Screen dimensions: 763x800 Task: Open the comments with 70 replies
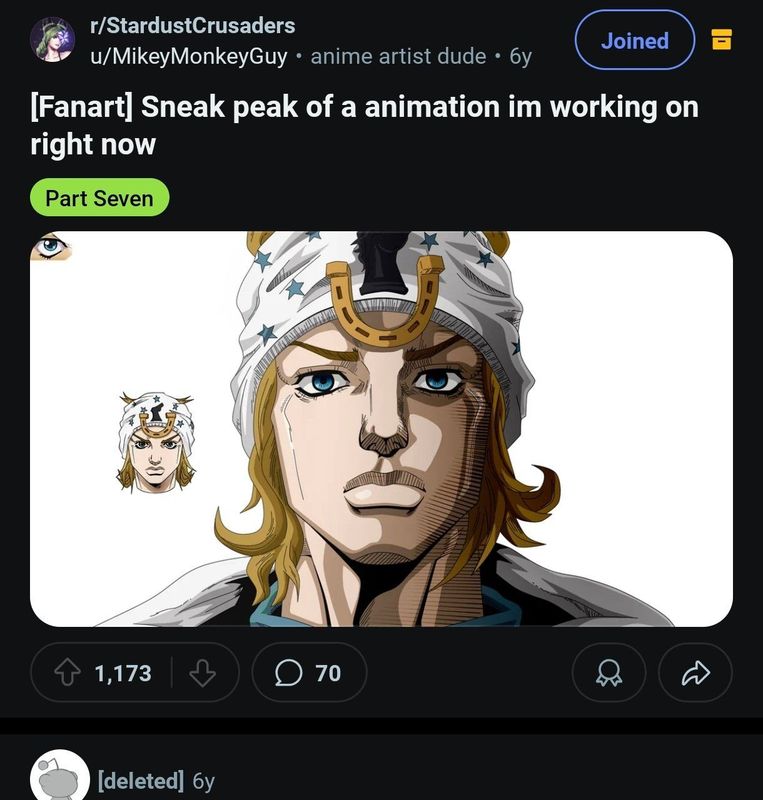pyautogui.click(x=308, y=673)
